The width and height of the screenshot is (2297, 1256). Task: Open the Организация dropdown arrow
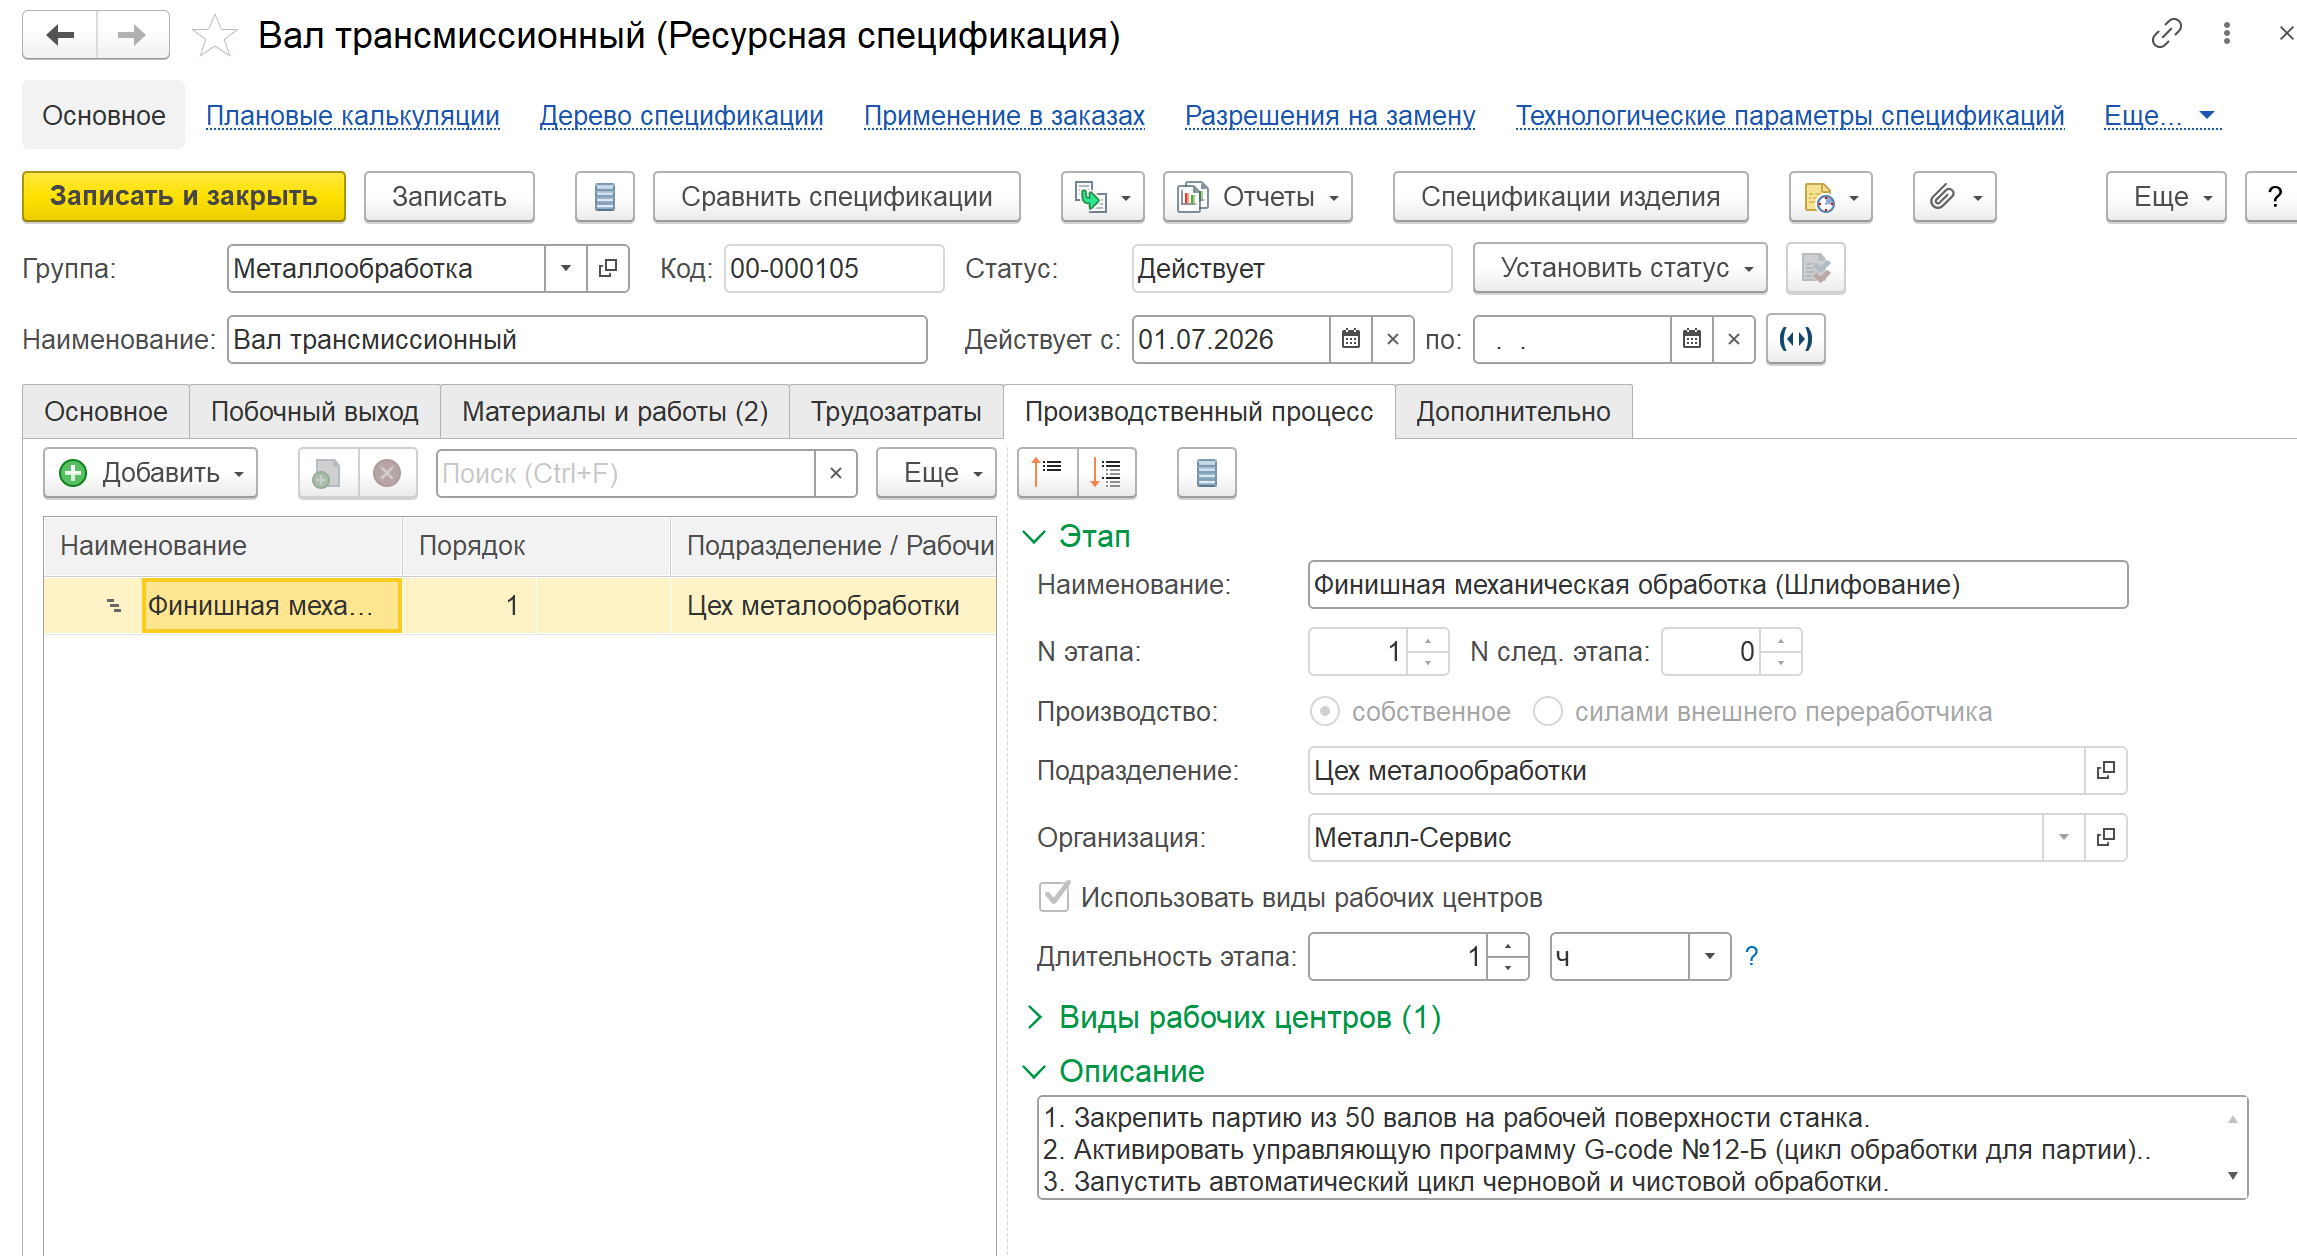click(x=2064, y=837)
